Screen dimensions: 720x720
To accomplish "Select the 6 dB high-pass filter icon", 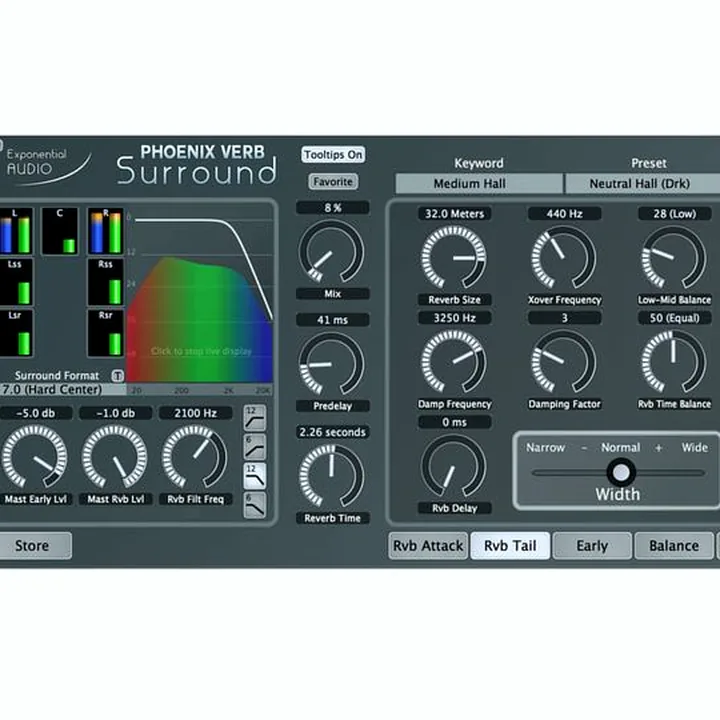I will [x=255, y=447].
